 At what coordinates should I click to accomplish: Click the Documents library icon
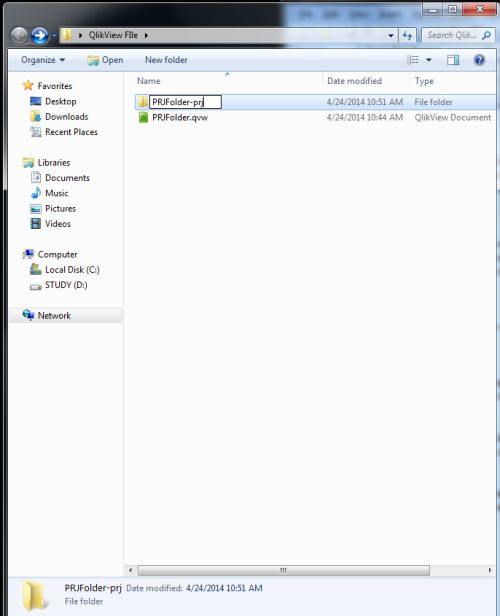click(35, 178)
